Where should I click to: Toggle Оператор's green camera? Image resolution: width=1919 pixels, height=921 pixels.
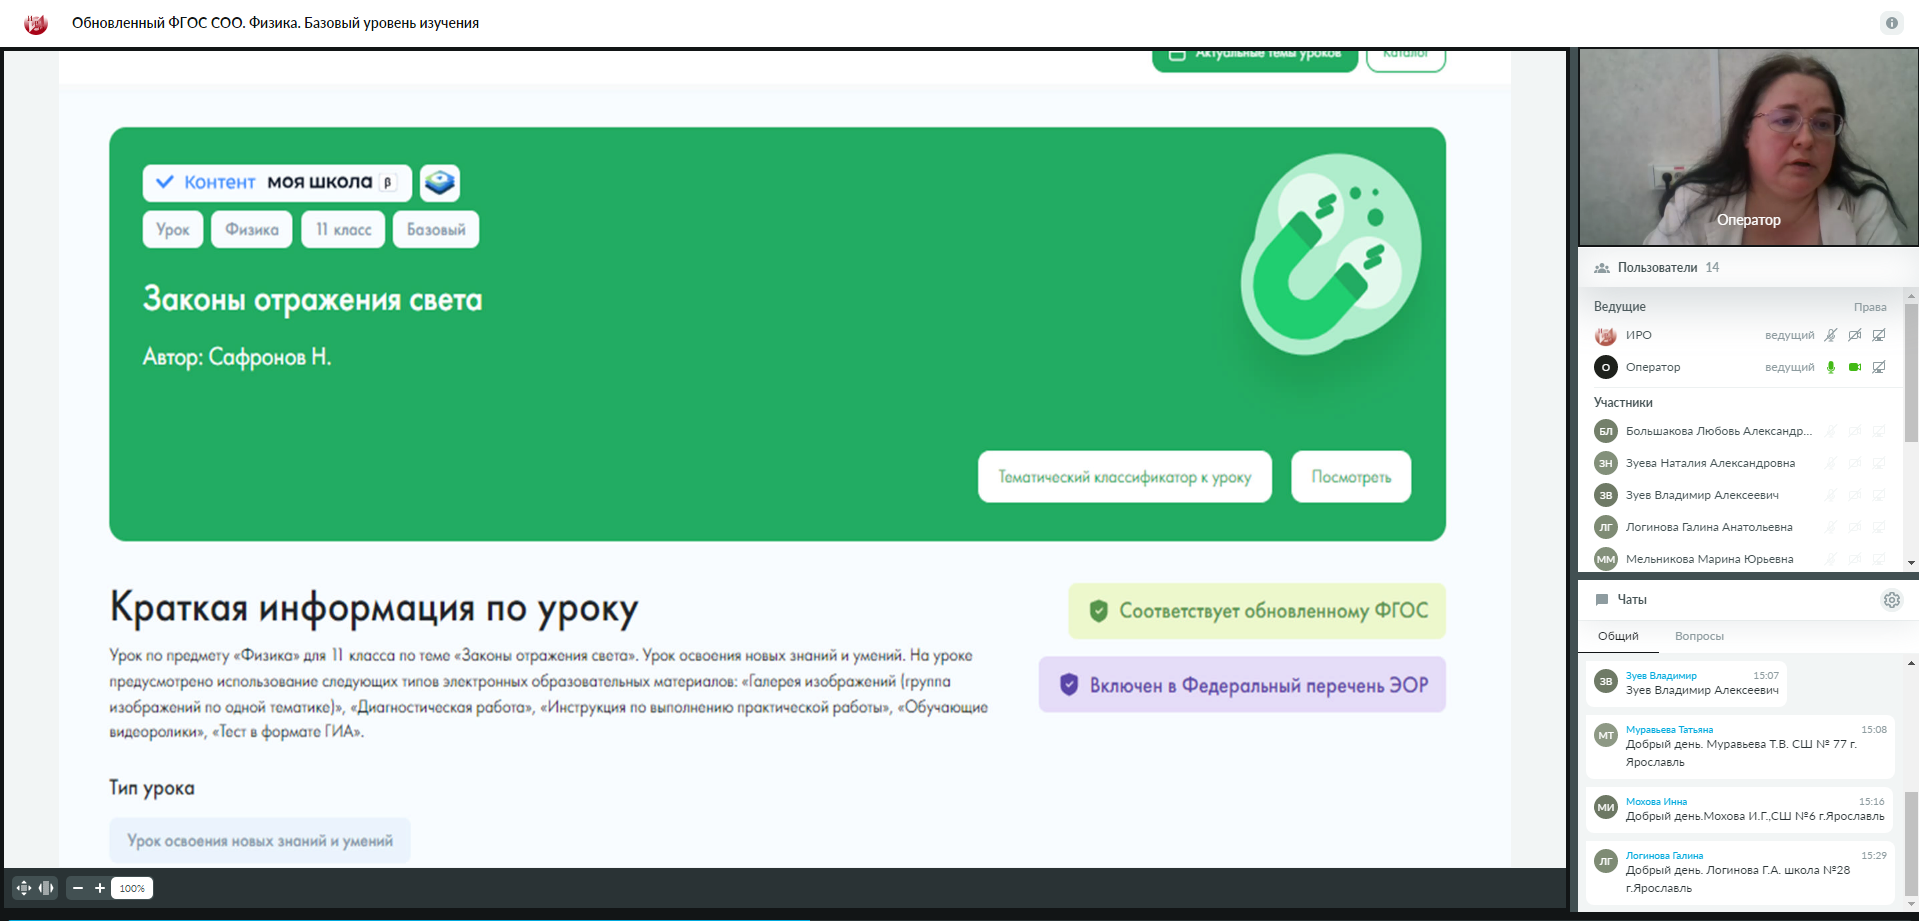[x=1855, y=367]
